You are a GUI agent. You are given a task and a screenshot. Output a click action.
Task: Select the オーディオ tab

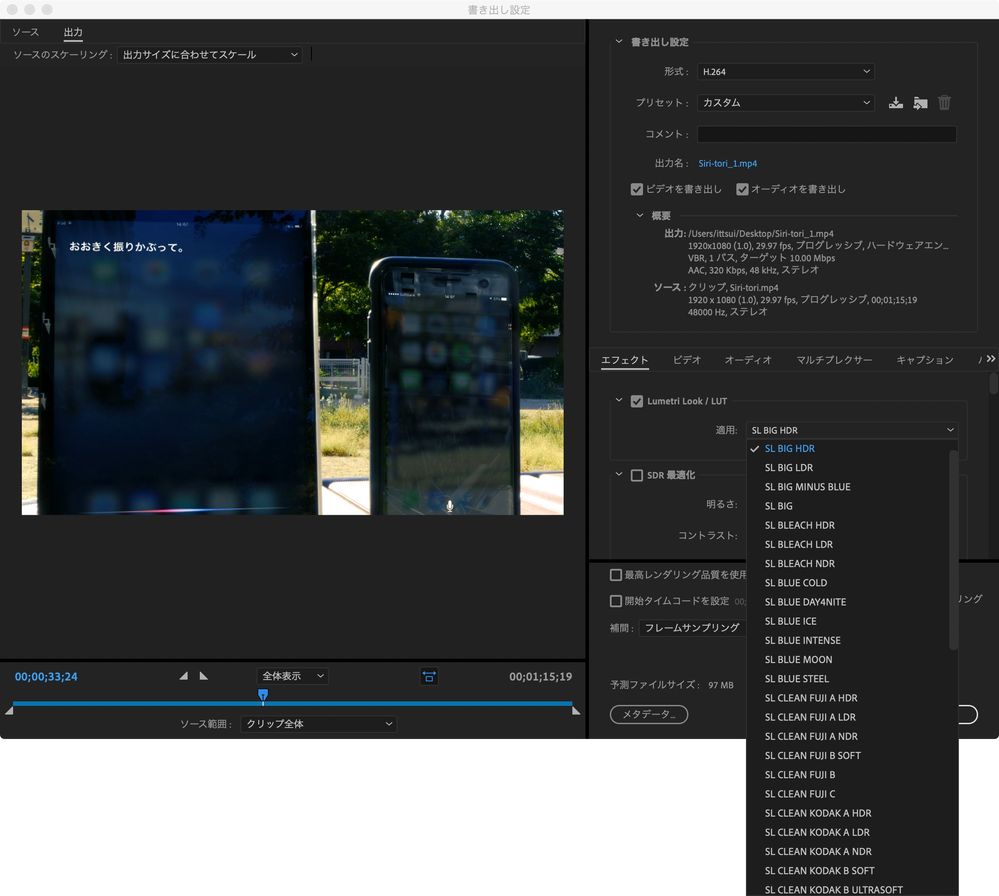point(748,360)
